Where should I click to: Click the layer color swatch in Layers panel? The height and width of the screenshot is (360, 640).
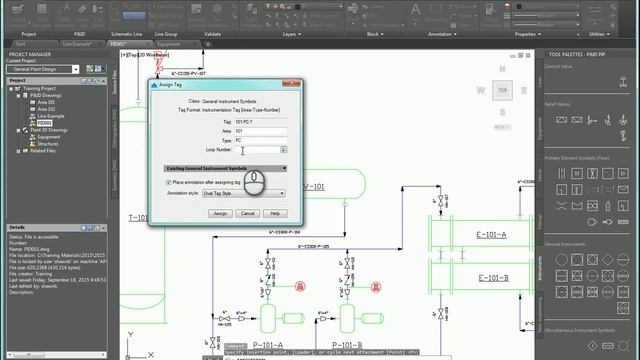[x=298, y=7]
